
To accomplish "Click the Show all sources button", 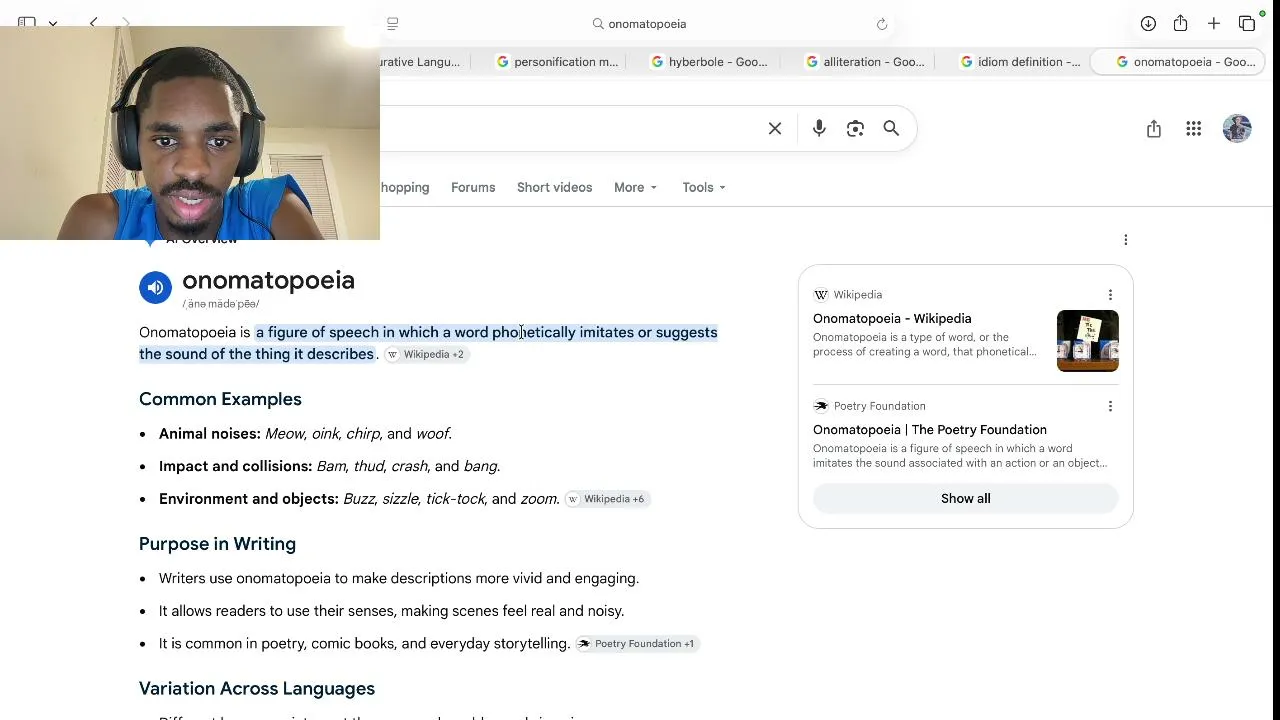I will (x=966, y=498).
